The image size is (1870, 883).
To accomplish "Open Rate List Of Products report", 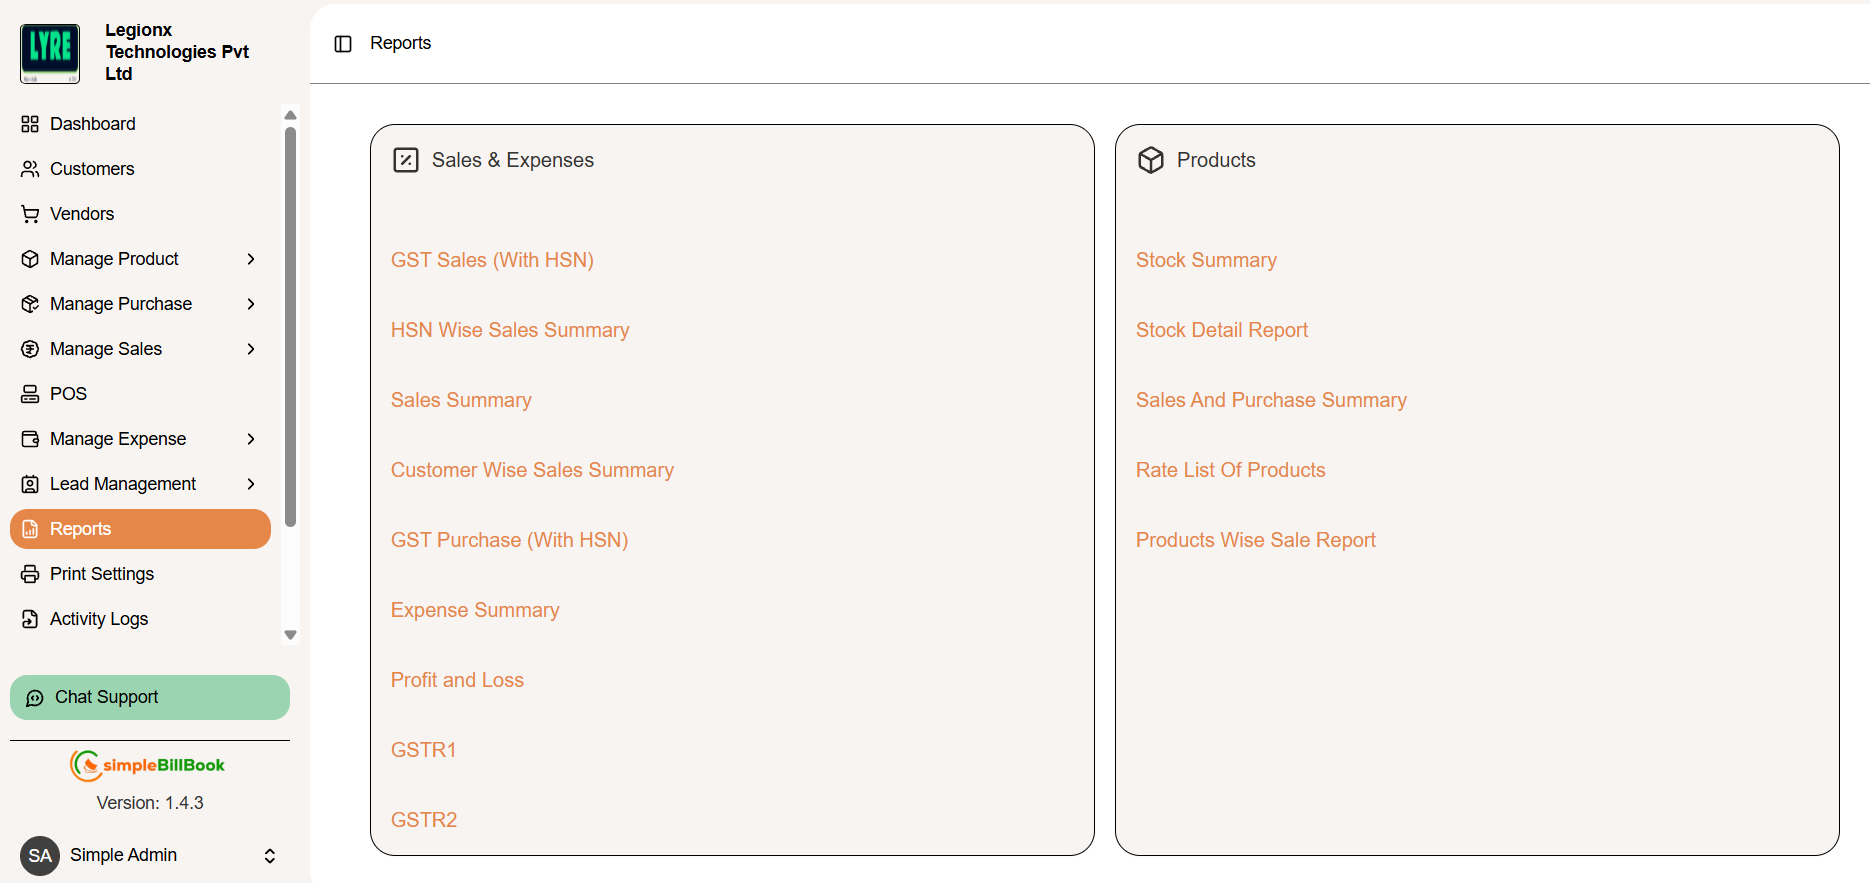I will 1230,470.
